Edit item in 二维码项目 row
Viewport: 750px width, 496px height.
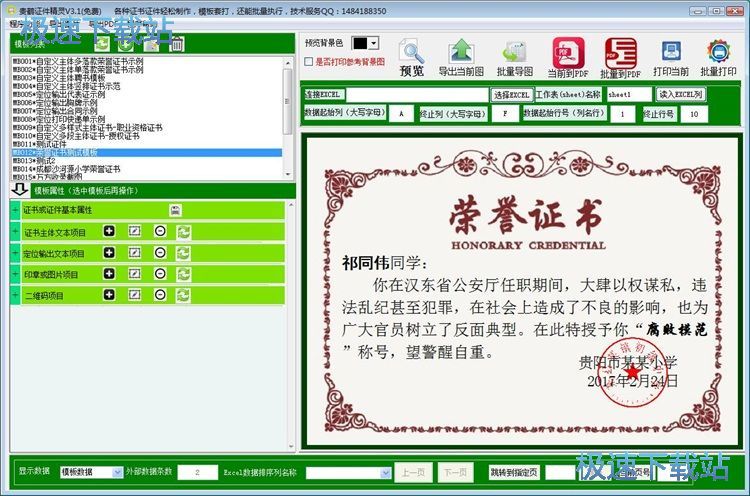[x=134, y=295]
